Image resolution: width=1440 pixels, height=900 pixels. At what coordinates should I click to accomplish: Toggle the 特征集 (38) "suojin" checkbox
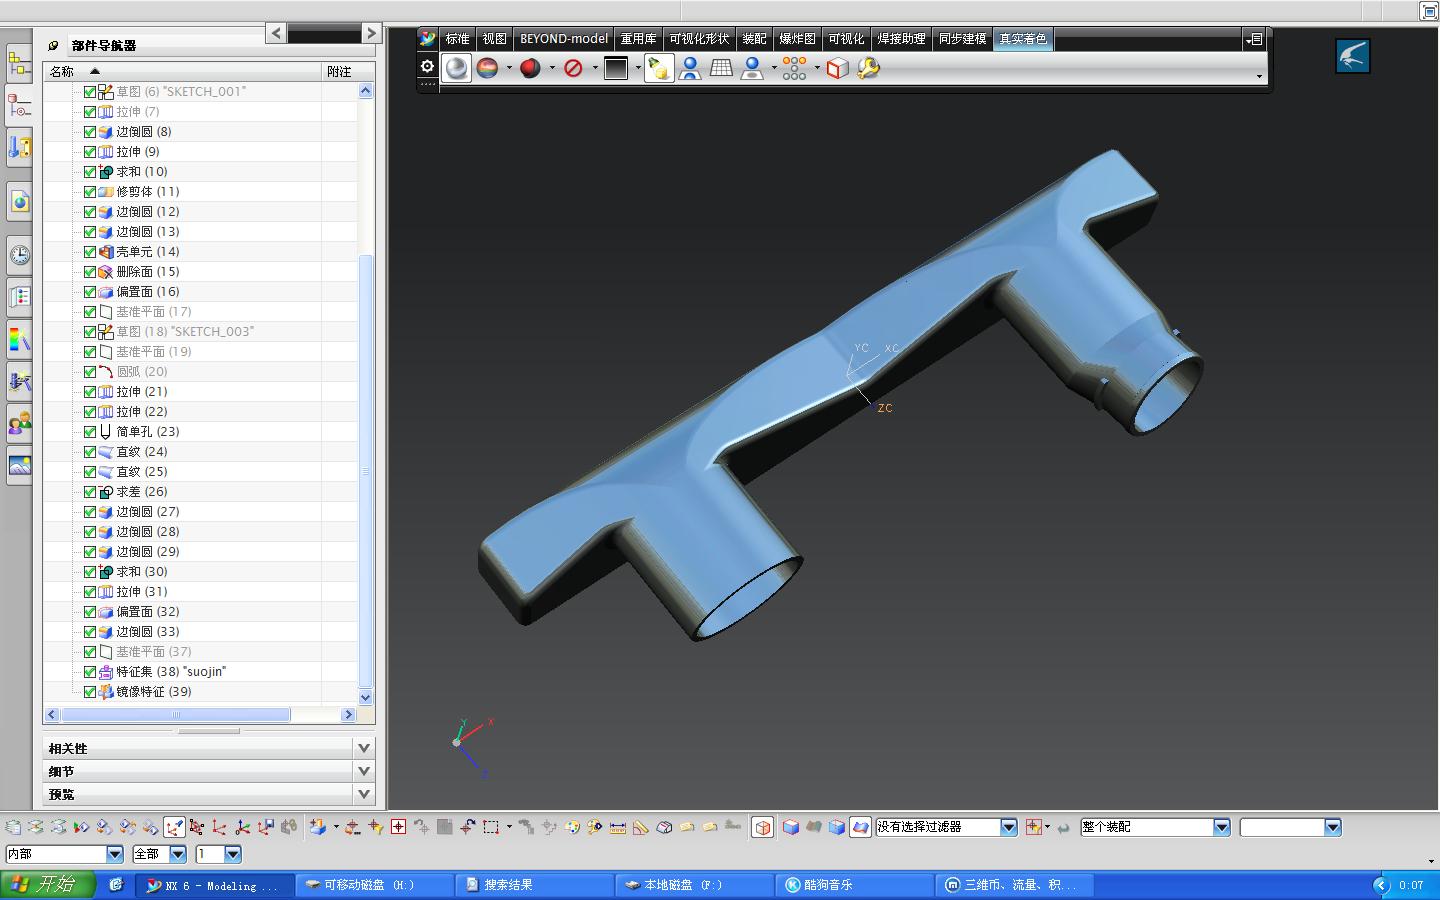click(x=90, y=672)
